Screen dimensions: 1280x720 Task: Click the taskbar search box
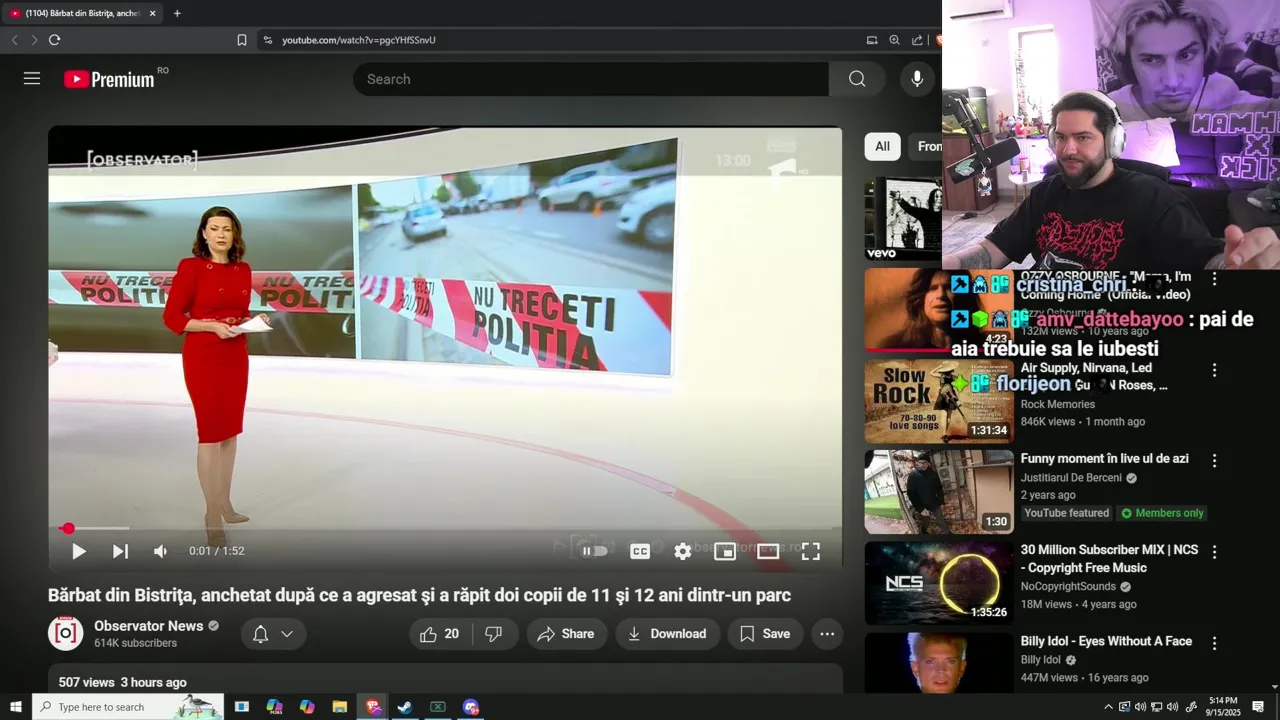(128, 707)
